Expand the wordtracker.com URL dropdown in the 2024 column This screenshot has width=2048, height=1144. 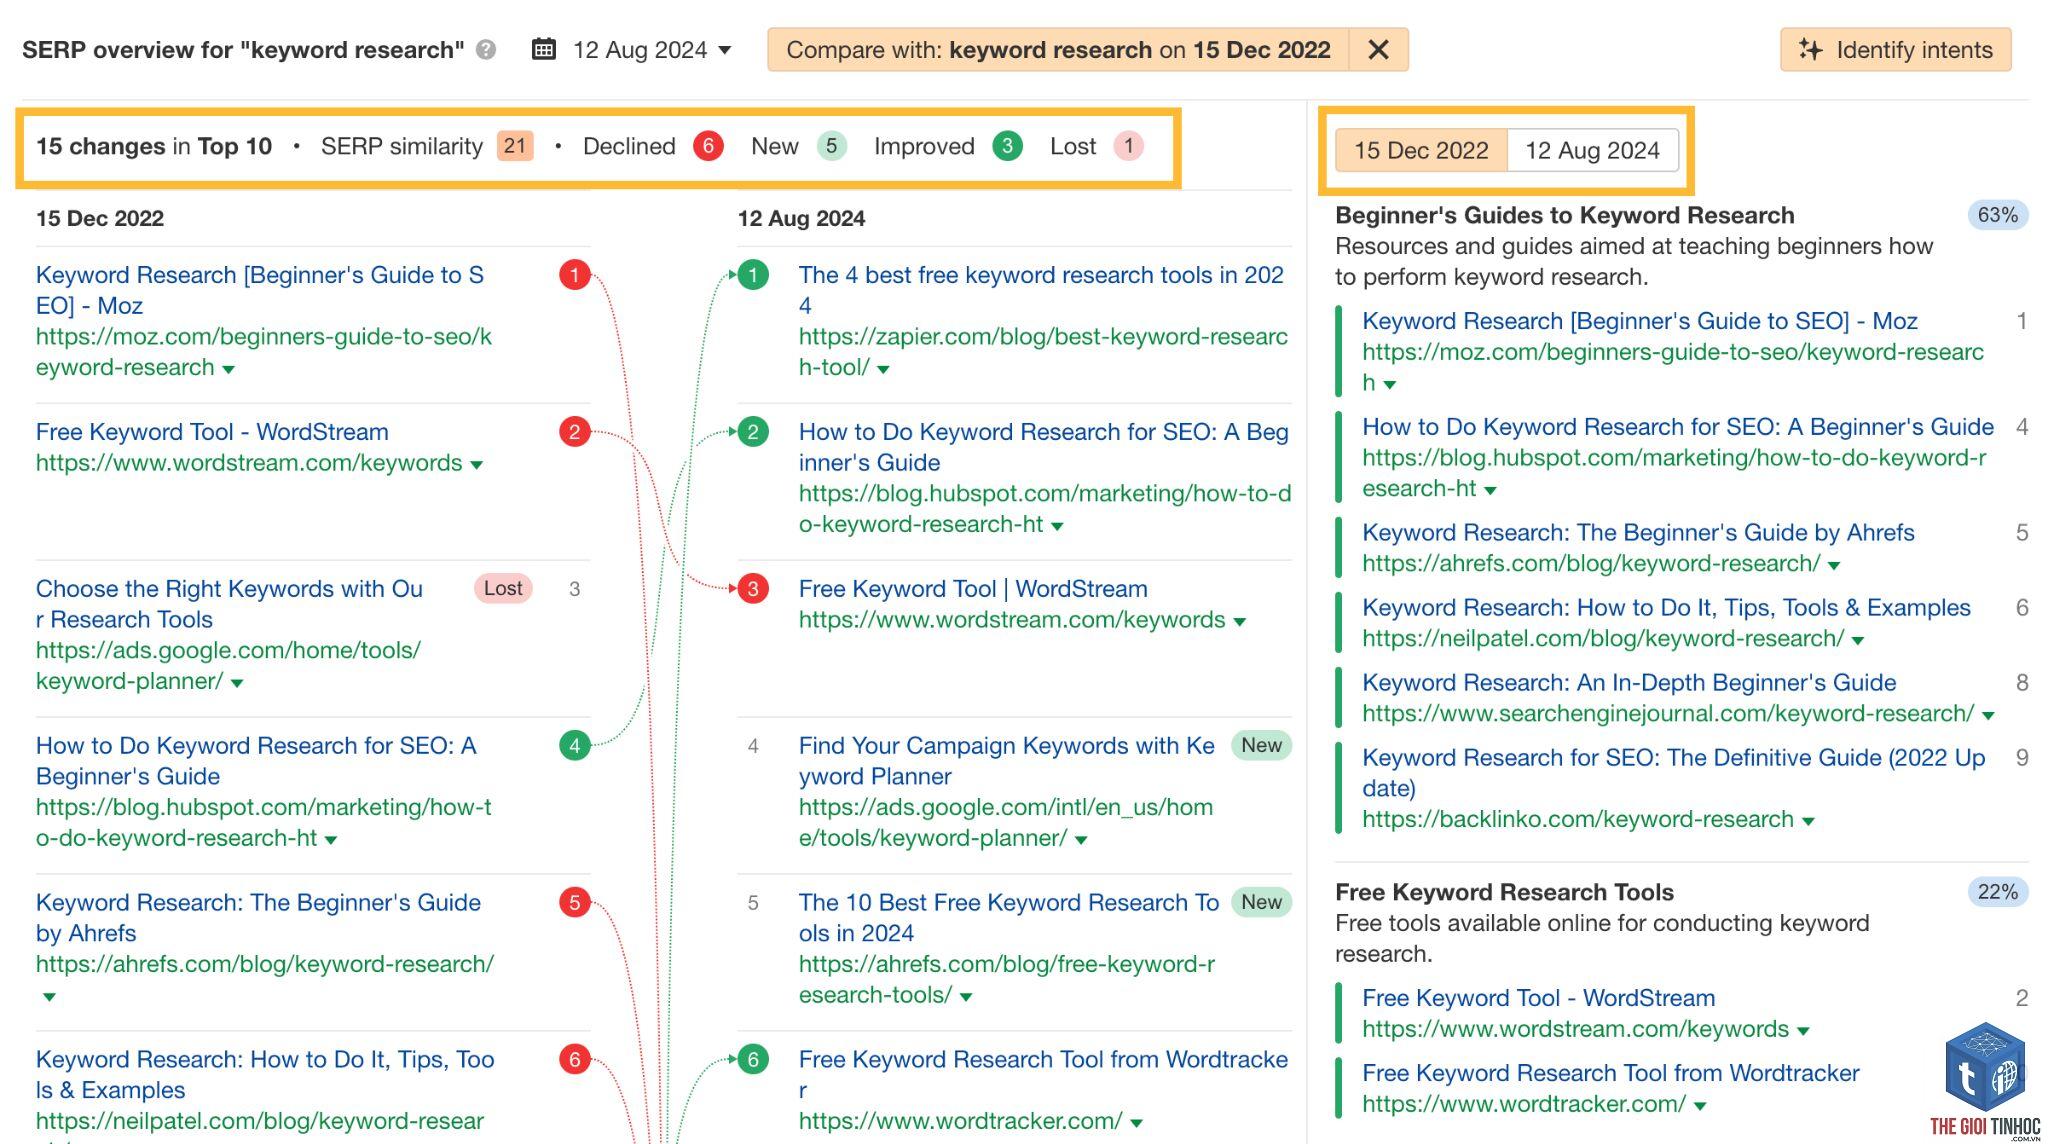1136,1123
